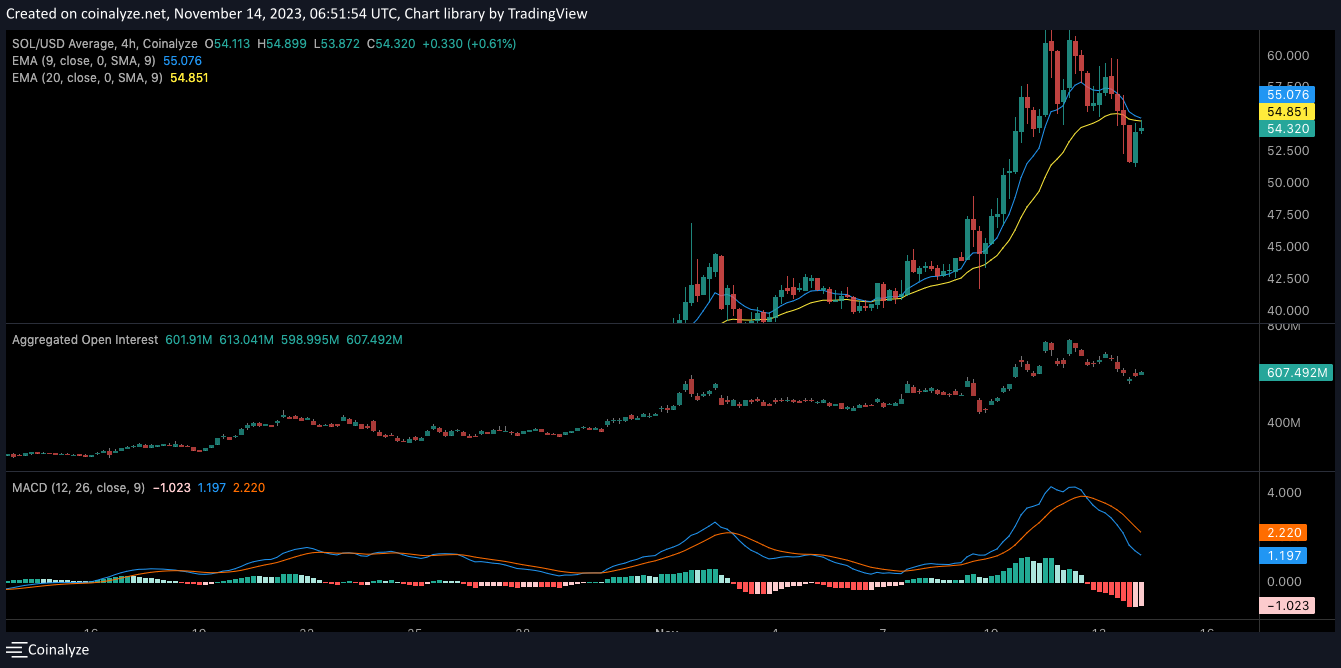The image size is (1341, 668).
Task: Click the 4.000 label on MACD axis
Action: point(1286,493)
